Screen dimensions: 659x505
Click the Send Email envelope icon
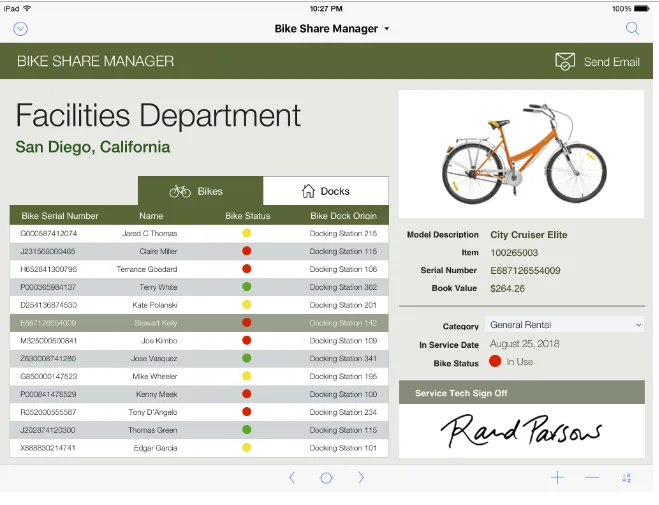tap(565, 61)
